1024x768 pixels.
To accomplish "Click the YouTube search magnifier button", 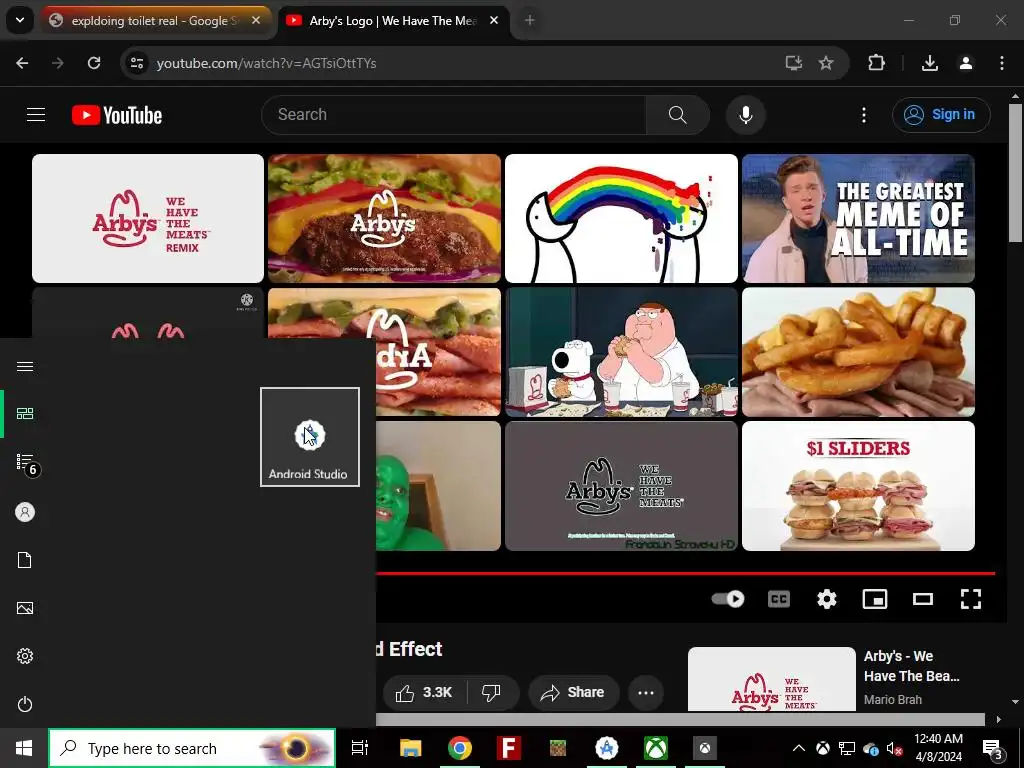I will click(677, 115).
